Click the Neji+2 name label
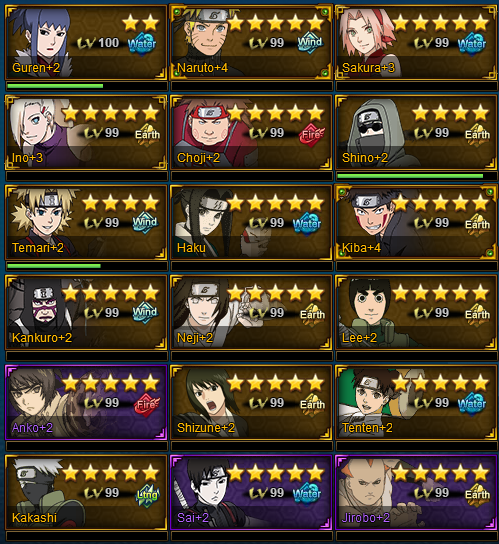 click(x=195, y=338)
